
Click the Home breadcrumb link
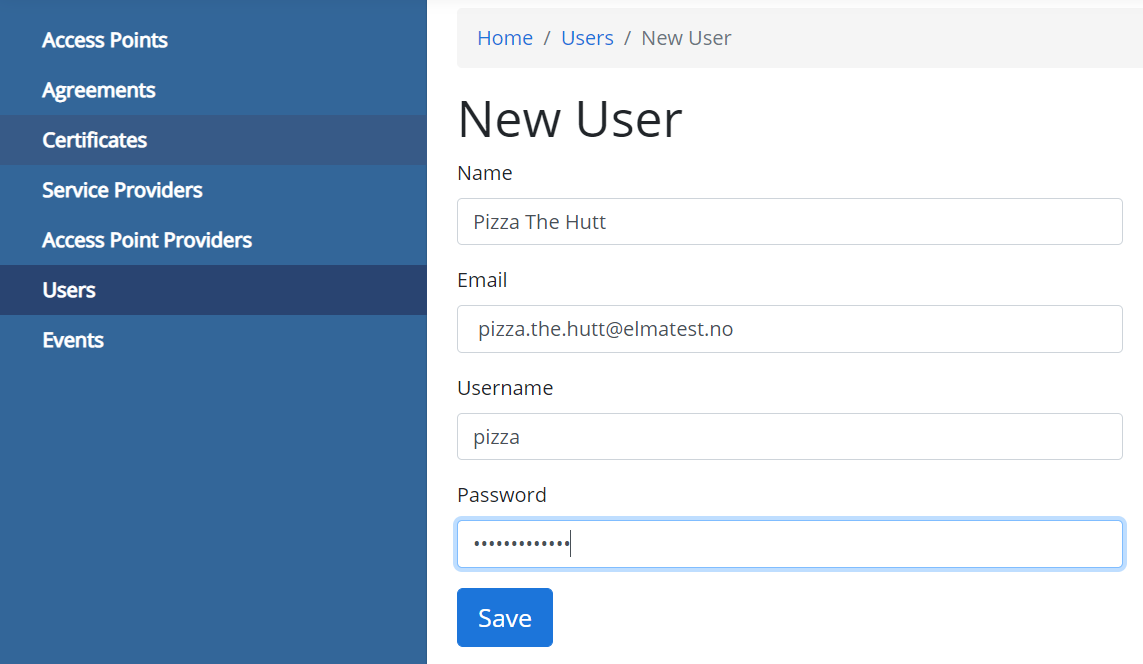505,38
